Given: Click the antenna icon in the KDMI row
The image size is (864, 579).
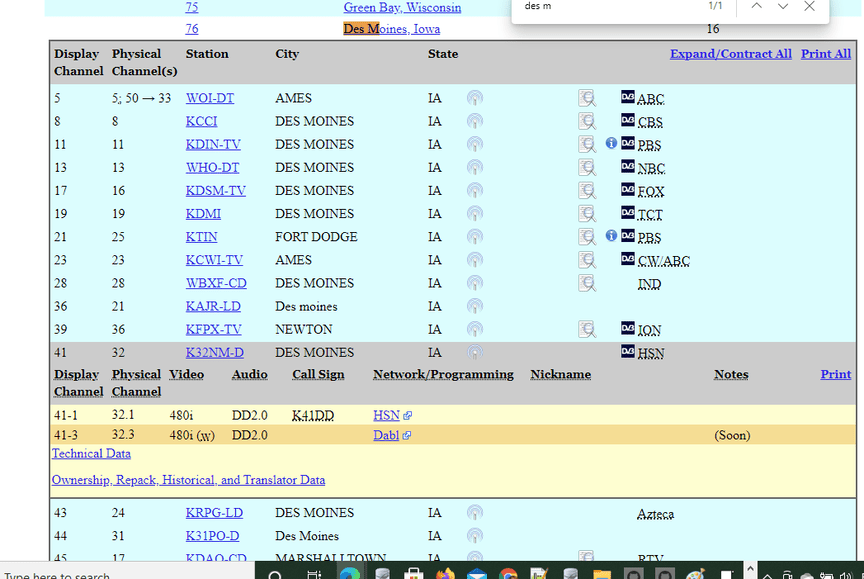Looking at the screenshot, I should pyautogui.click(x=474, y=214).
